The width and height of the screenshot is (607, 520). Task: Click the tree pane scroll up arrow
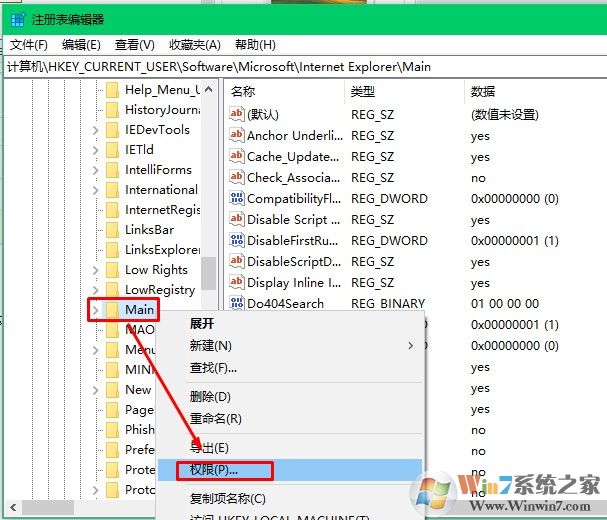coord(209,90)
